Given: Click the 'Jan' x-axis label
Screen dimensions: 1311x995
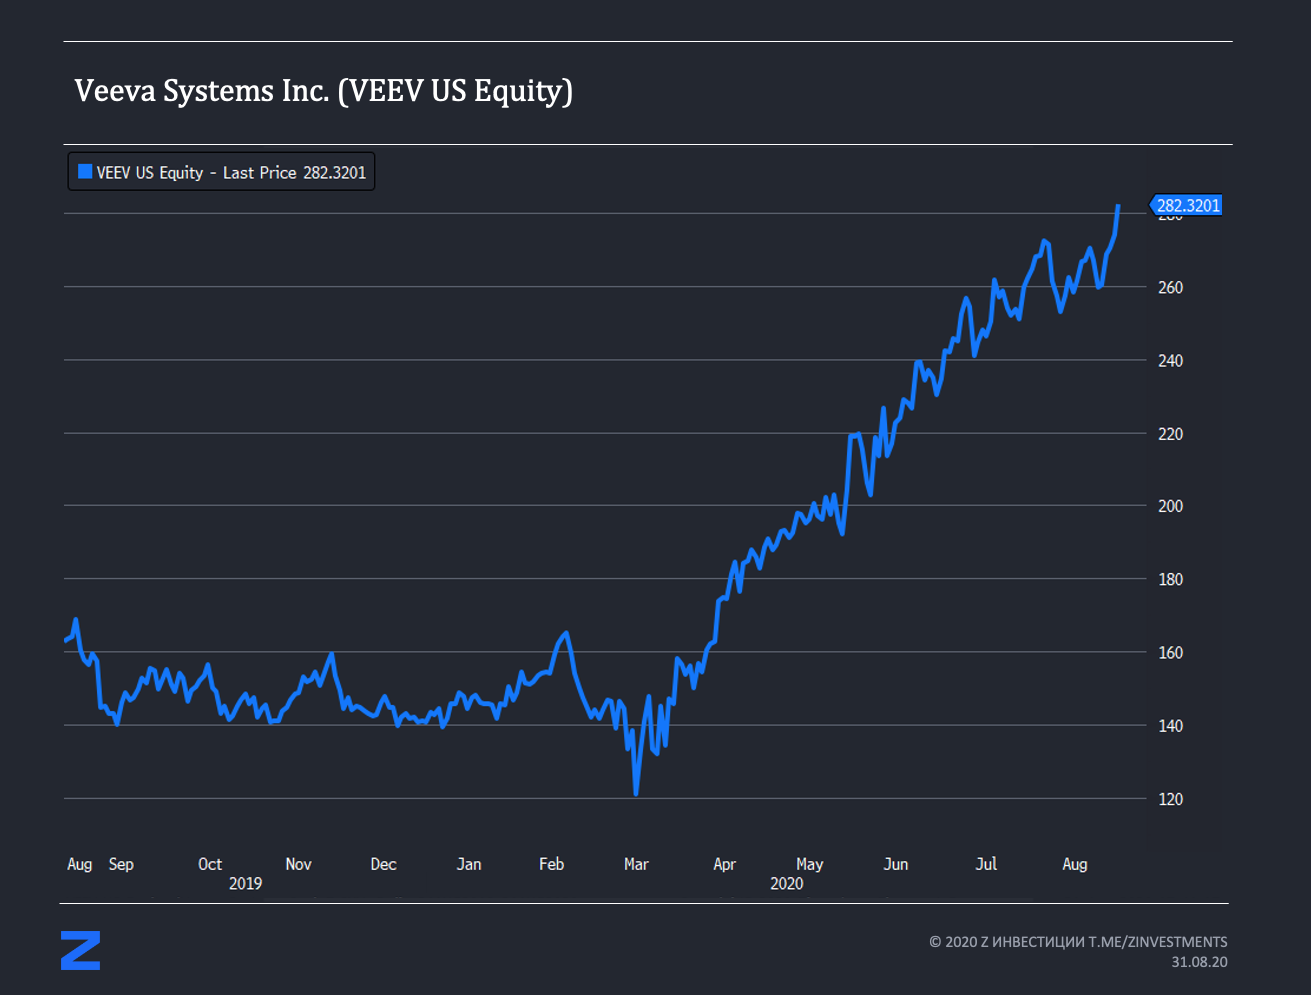Looking at the screenshot, I should [469, 864].
